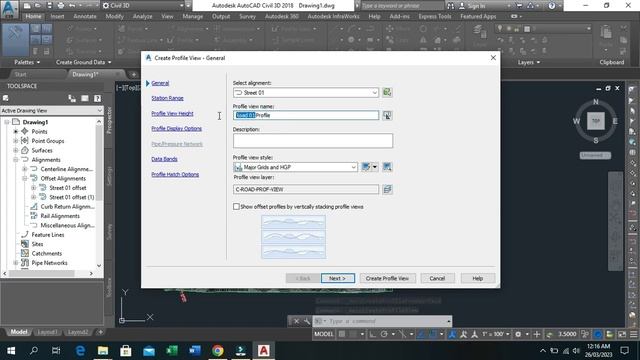
Task: Collapse the Drawing1 tree node
Action: (7, 122)
